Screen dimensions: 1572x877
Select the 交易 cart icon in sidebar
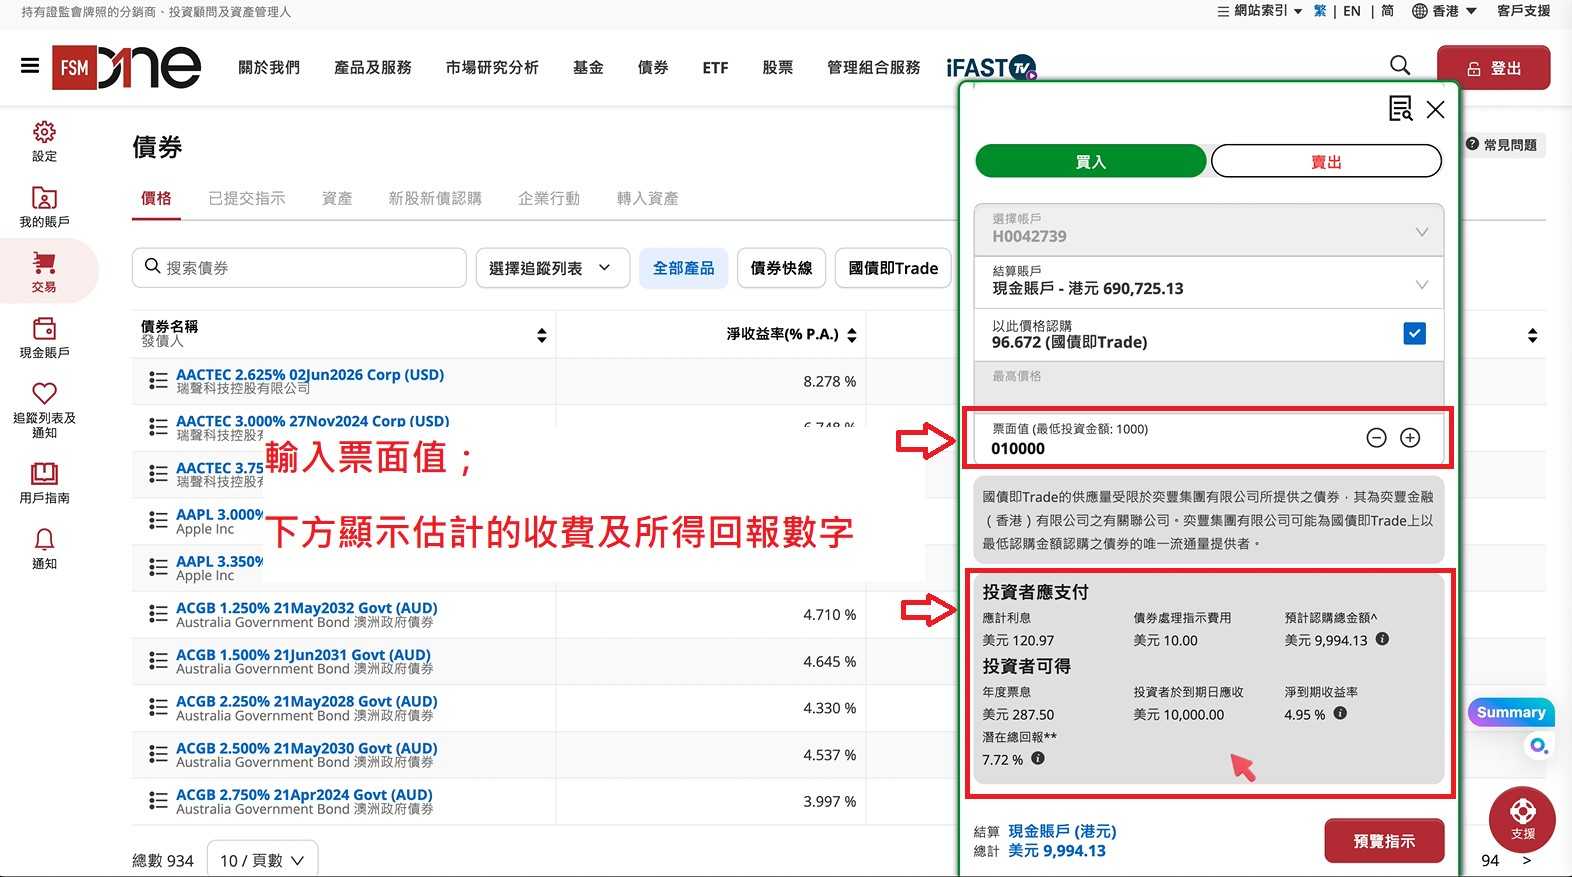pyautogui.click(x=44, y=262)
